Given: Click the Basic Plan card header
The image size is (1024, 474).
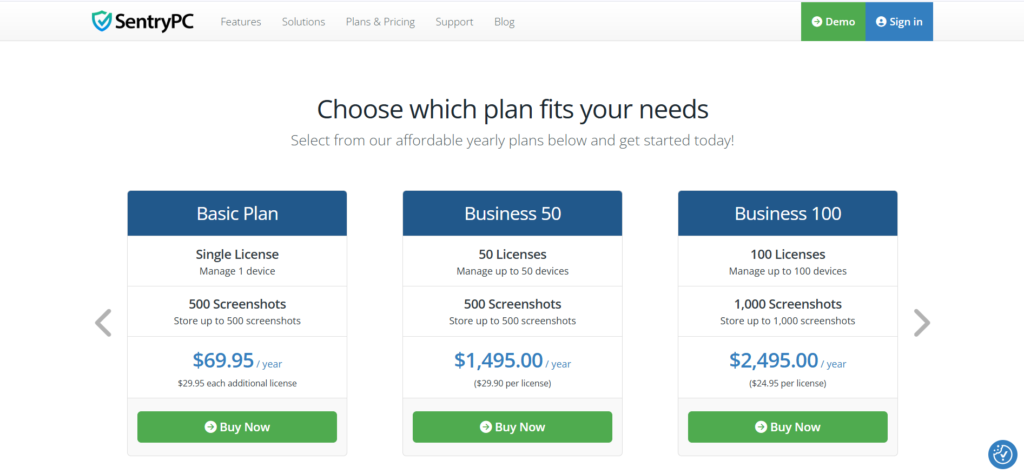Looking at the screenshot, I should coord(237,213).
